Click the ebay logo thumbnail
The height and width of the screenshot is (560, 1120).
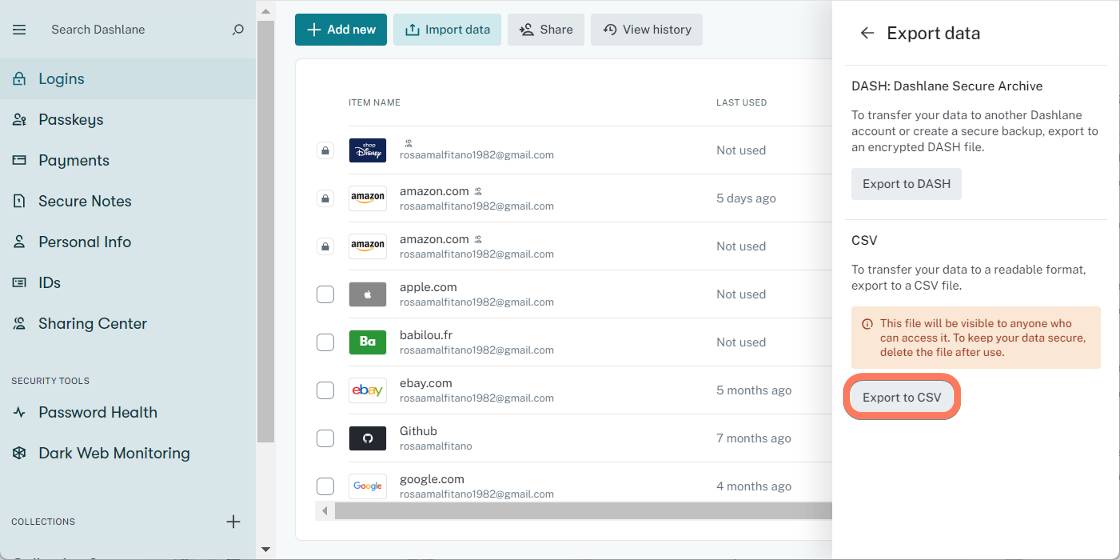pyautogui.click(x=367, y=390)
